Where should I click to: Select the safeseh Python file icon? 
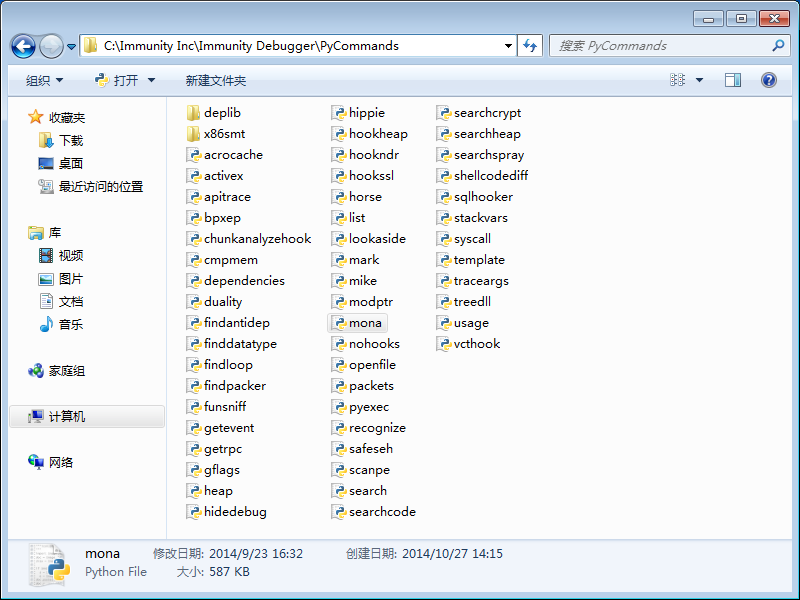tap(338, 449)
